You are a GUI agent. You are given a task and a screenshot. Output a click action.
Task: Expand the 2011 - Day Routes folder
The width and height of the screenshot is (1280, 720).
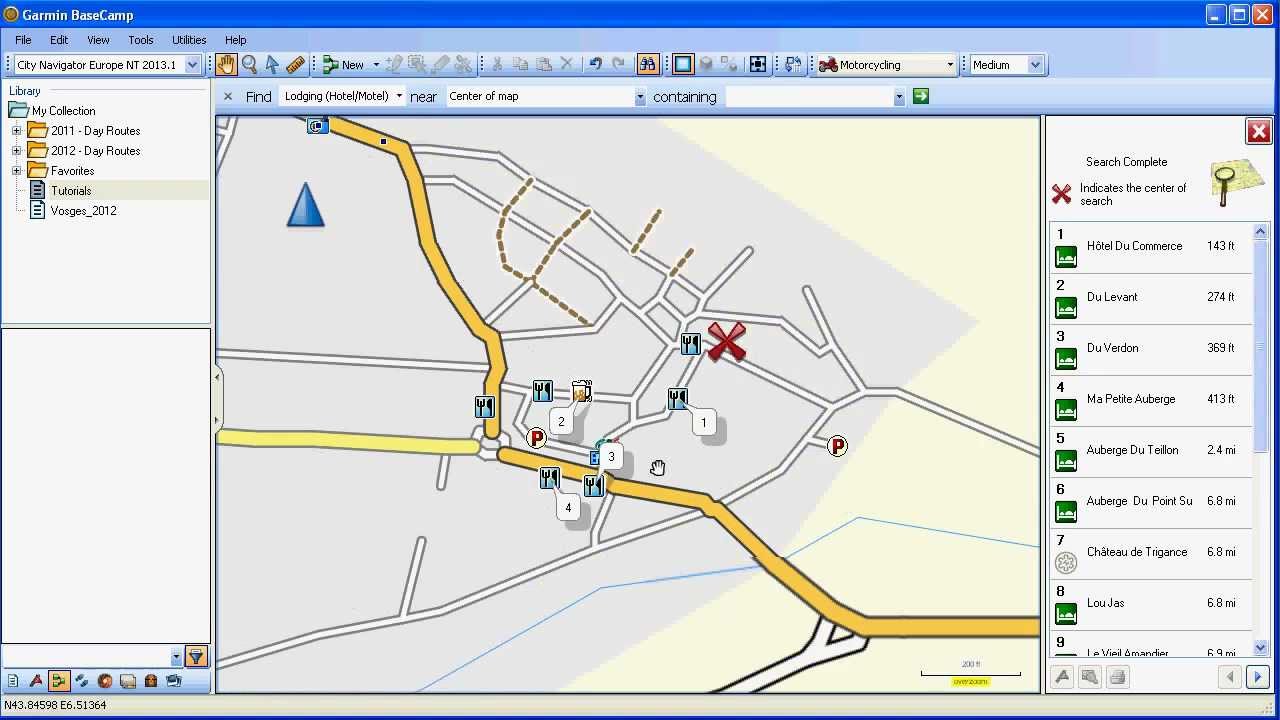16,131
